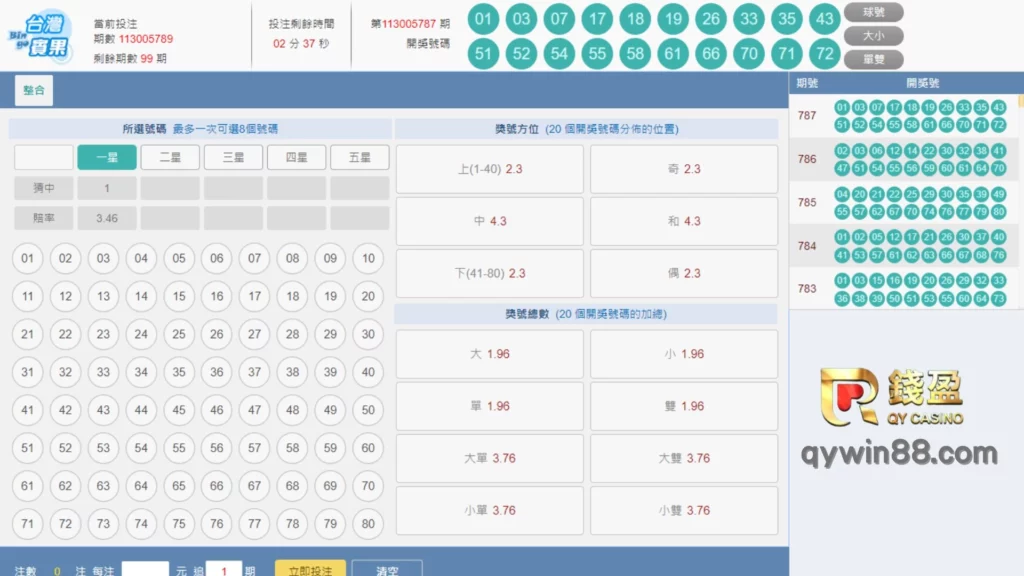
Task: Click drawn ball 26 in the header results
Action: 710,18
